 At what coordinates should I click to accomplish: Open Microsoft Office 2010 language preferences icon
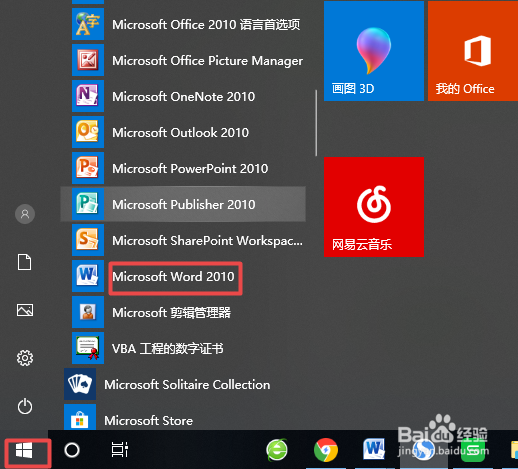click(88, 24)
